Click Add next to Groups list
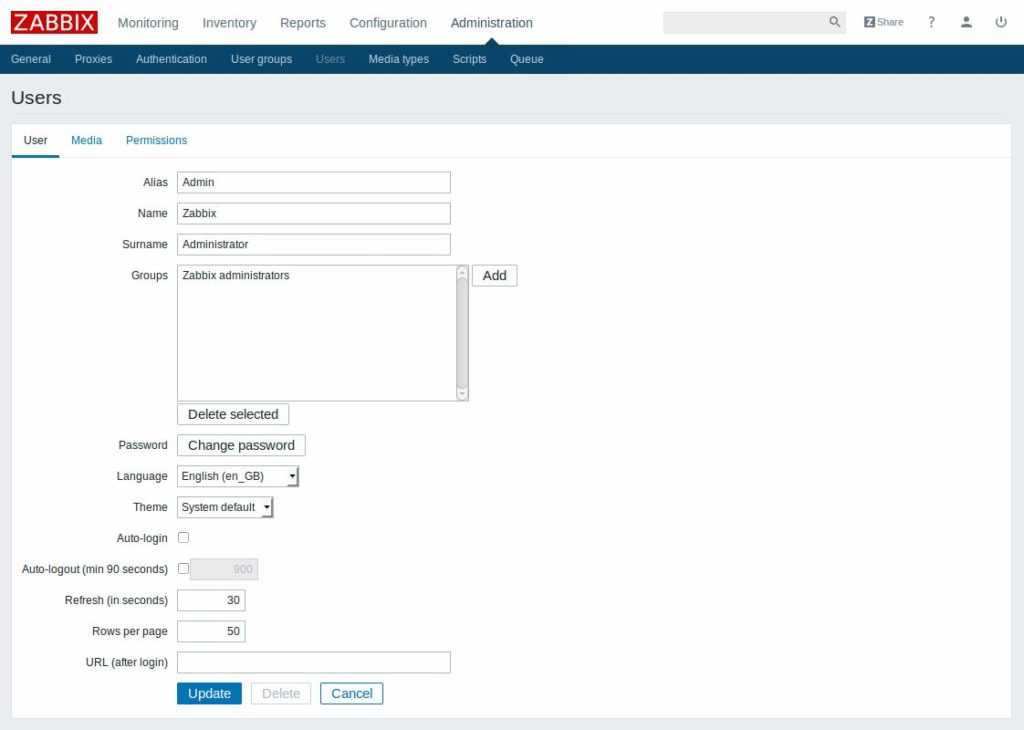 click(x=494, y=275)
